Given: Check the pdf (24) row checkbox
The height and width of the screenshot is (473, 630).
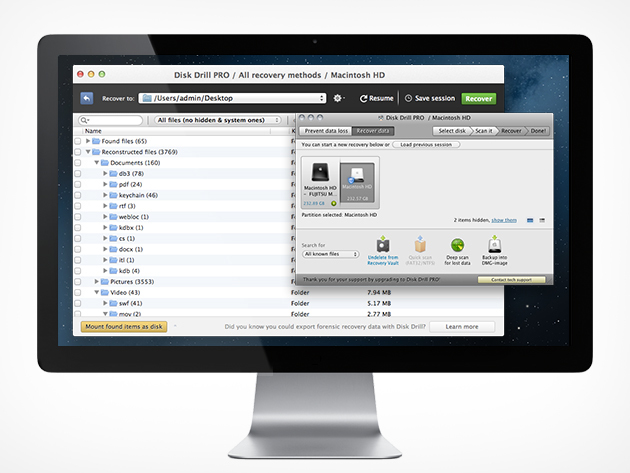Looking at the screenshot, I should [x=78, y=184].
